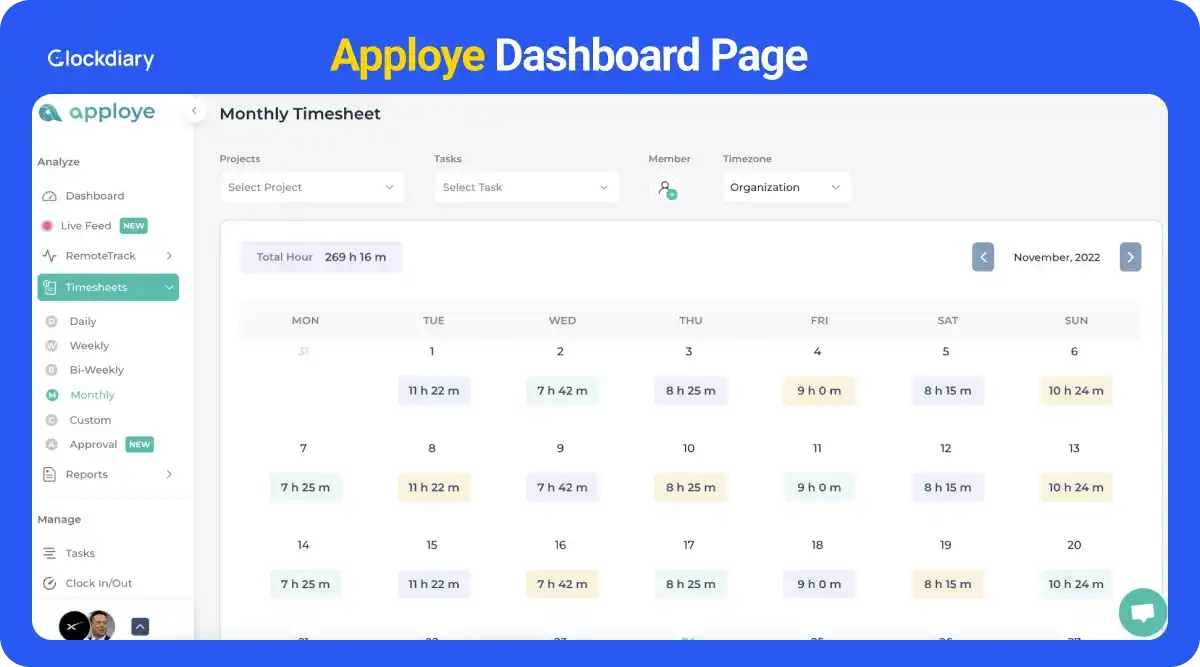Click the Monthly M circle icon
This screenshot has height=667, width=1200.
pyautogui.click(x=52, y=395)
